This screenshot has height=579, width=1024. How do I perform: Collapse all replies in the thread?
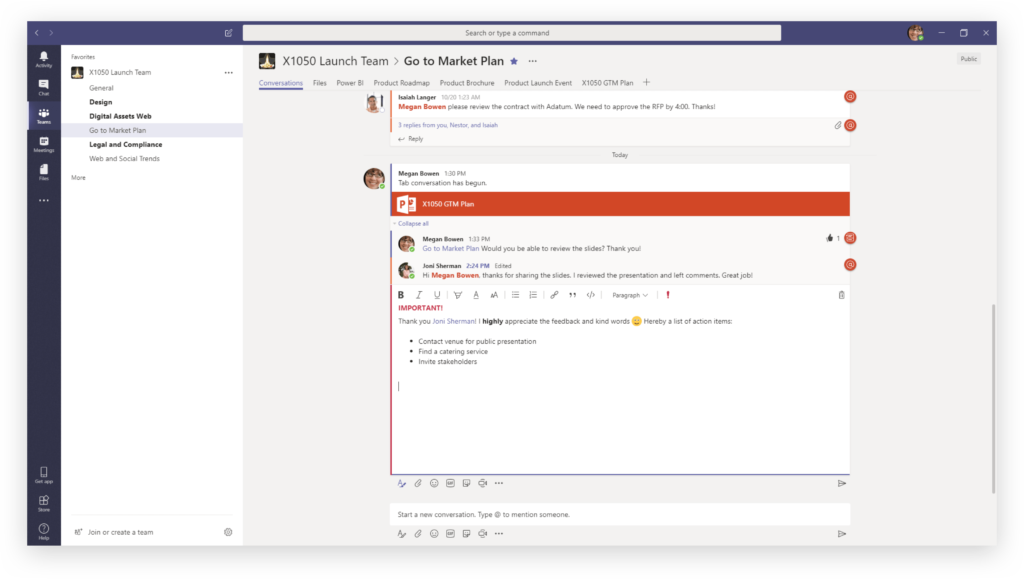(411, 223)
